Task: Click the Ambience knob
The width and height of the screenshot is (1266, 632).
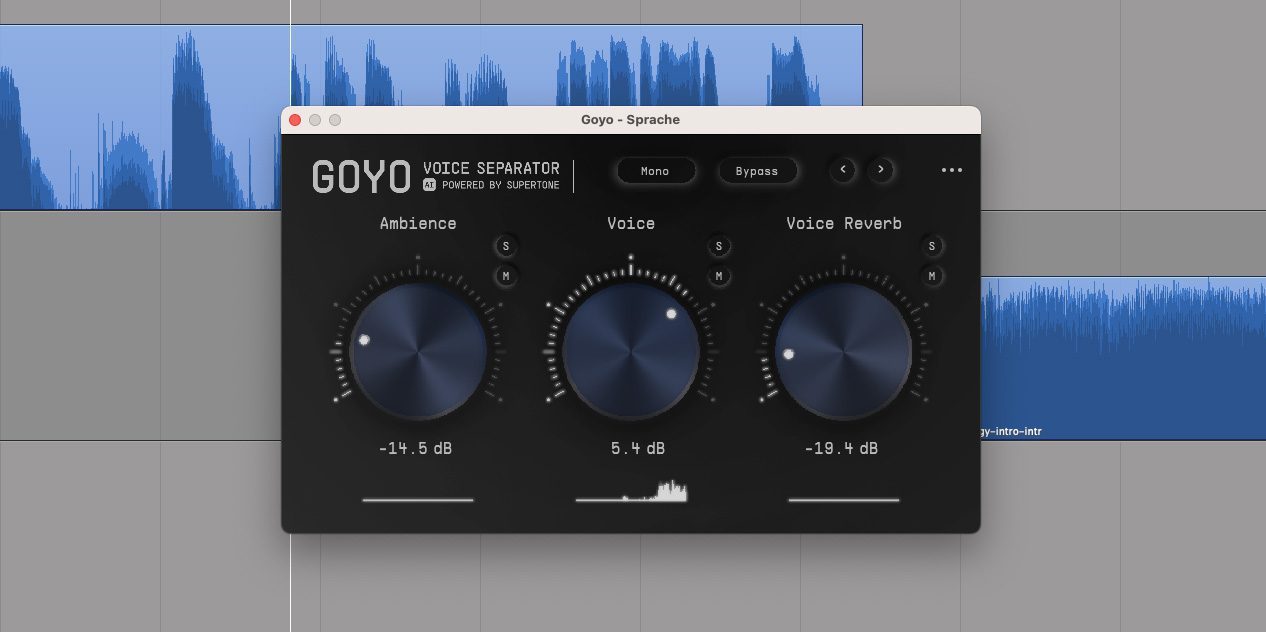Action: tap(418, 350)
